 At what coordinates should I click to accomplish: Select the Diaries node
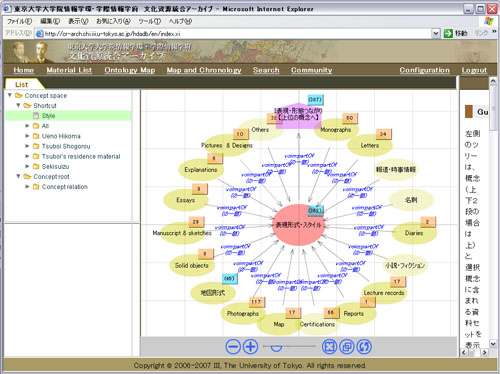coord(414,233)
